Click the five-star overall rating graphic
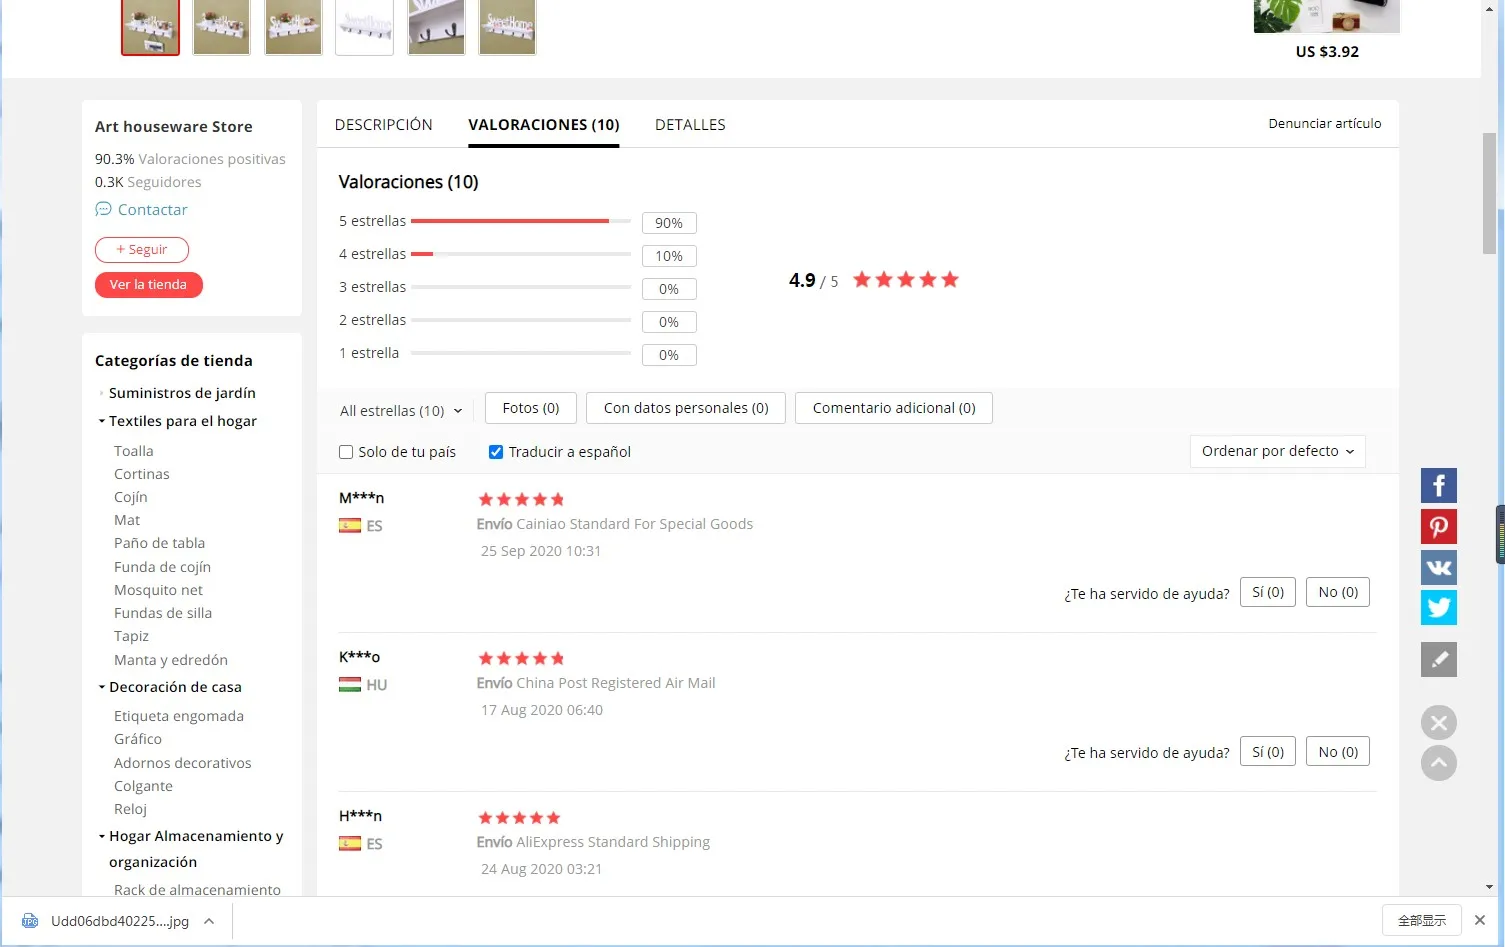This screenshot has width=1505, height=947. click(x=906, y=280)
